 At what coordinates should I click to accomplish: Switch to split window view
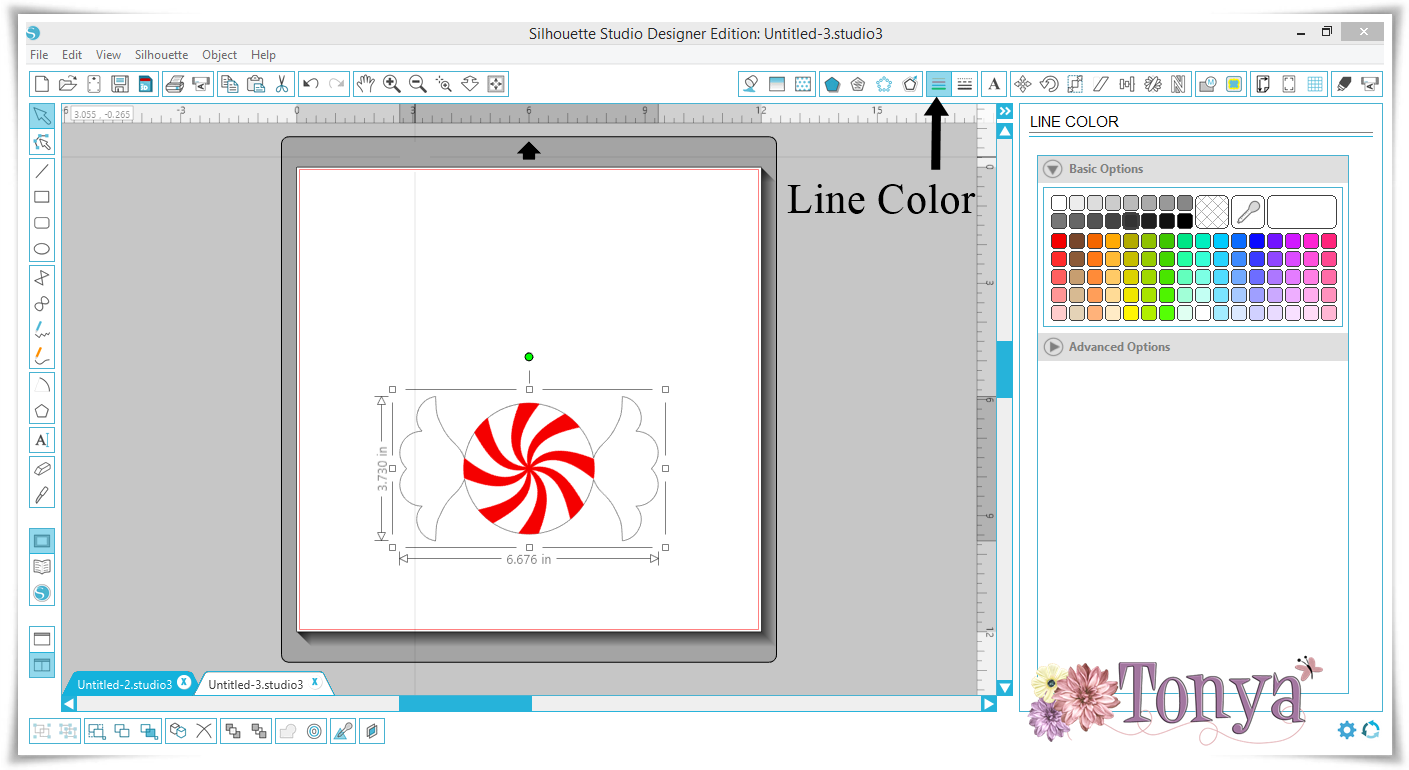click(42, 664)
